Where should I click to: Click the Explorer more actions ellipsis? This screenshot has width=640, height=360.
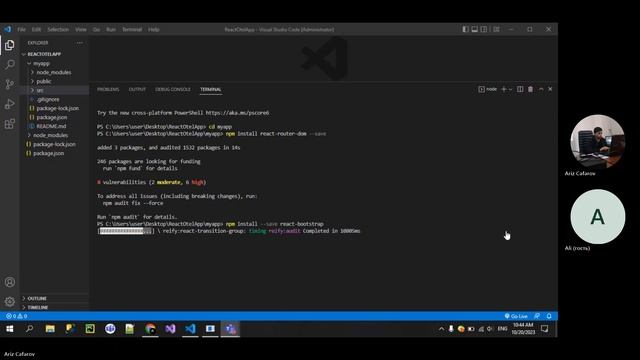point(80,42)
